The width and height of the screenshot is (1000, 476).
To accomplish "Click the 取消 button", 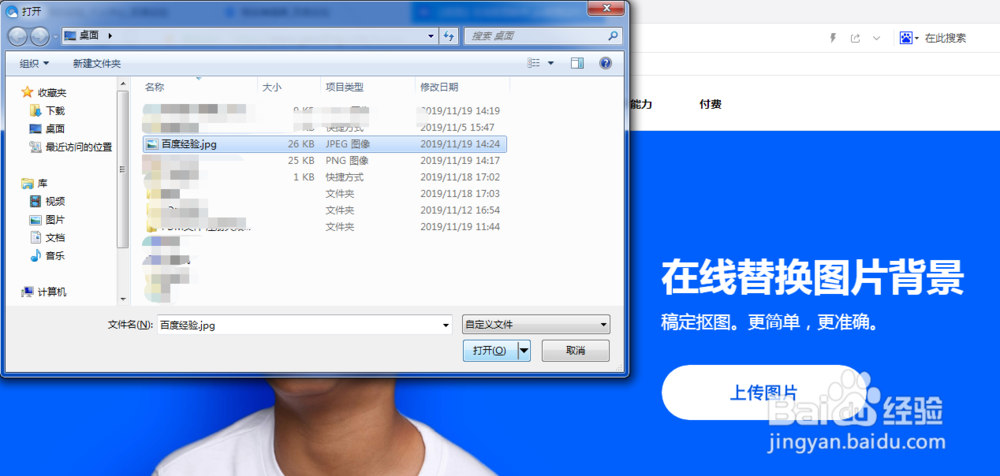I will coord(575,350).
